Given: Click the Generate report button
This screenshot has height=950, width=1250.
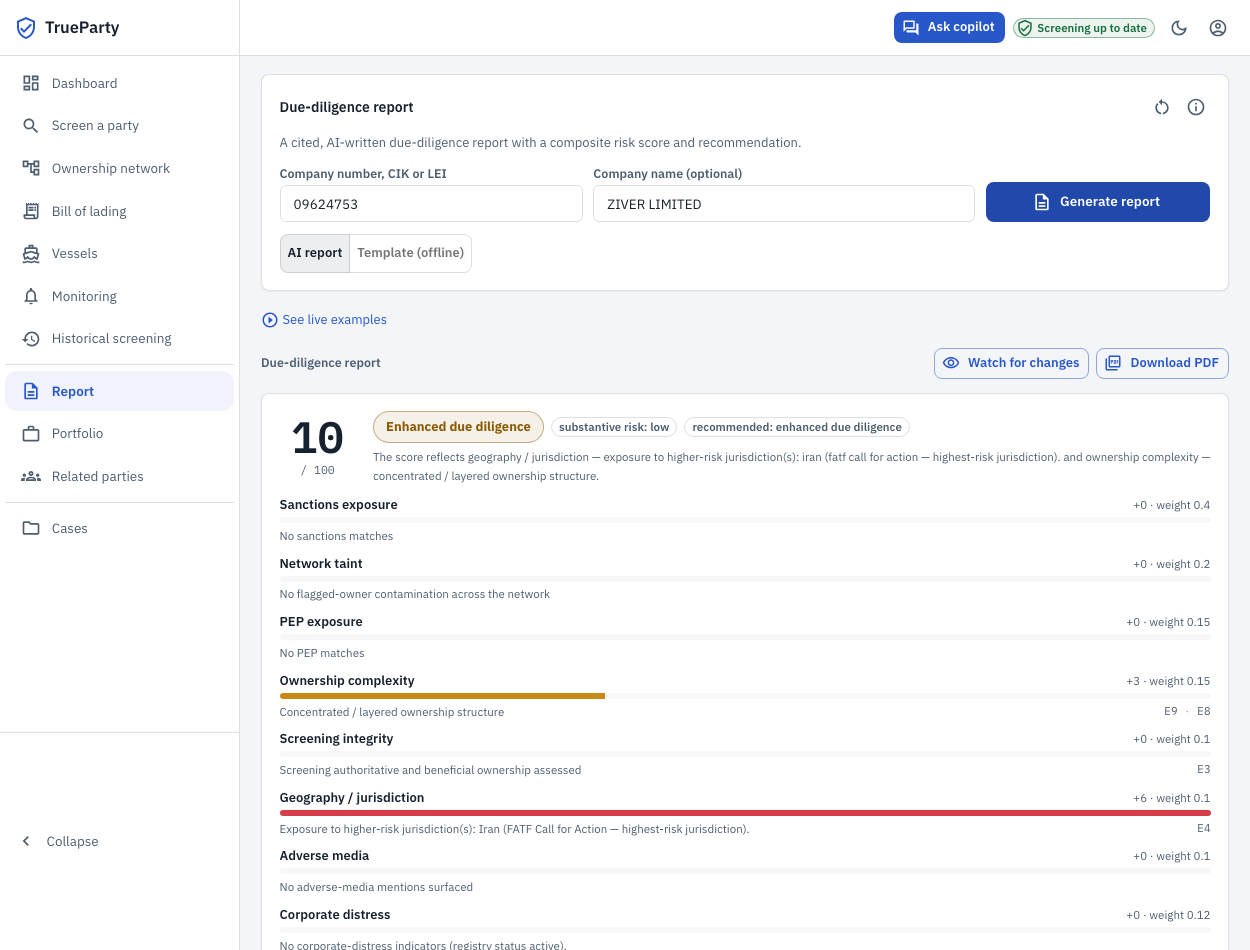Looking at the screenshot, I should (1097, 202).
